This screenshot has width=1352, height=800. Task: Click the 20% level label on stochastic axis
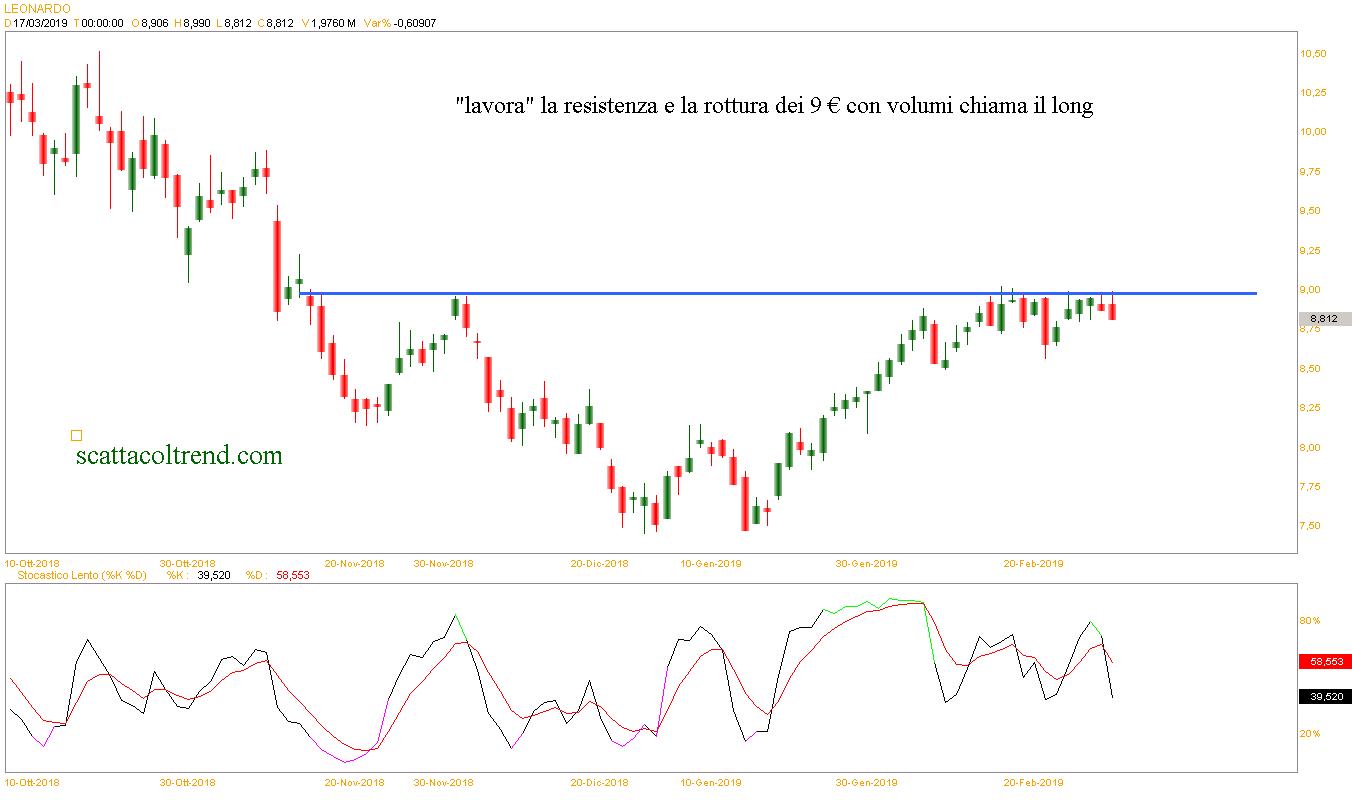point(1309,733)
